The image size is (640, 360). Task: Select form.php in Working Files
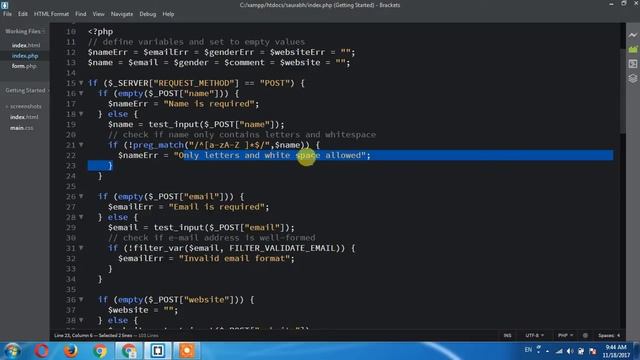point(24,66)
